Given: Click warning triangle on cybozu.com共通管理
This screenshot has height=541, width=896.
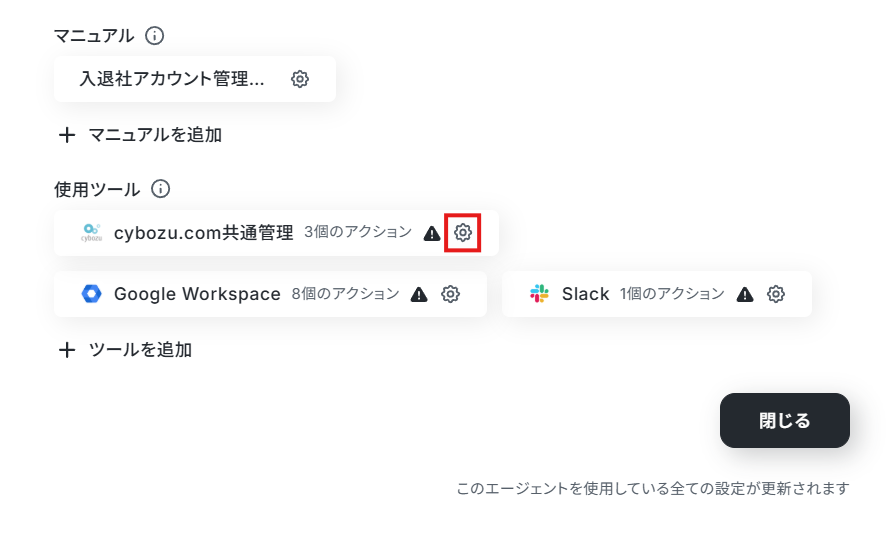Looking at the screenshot, I should point(432,233).
